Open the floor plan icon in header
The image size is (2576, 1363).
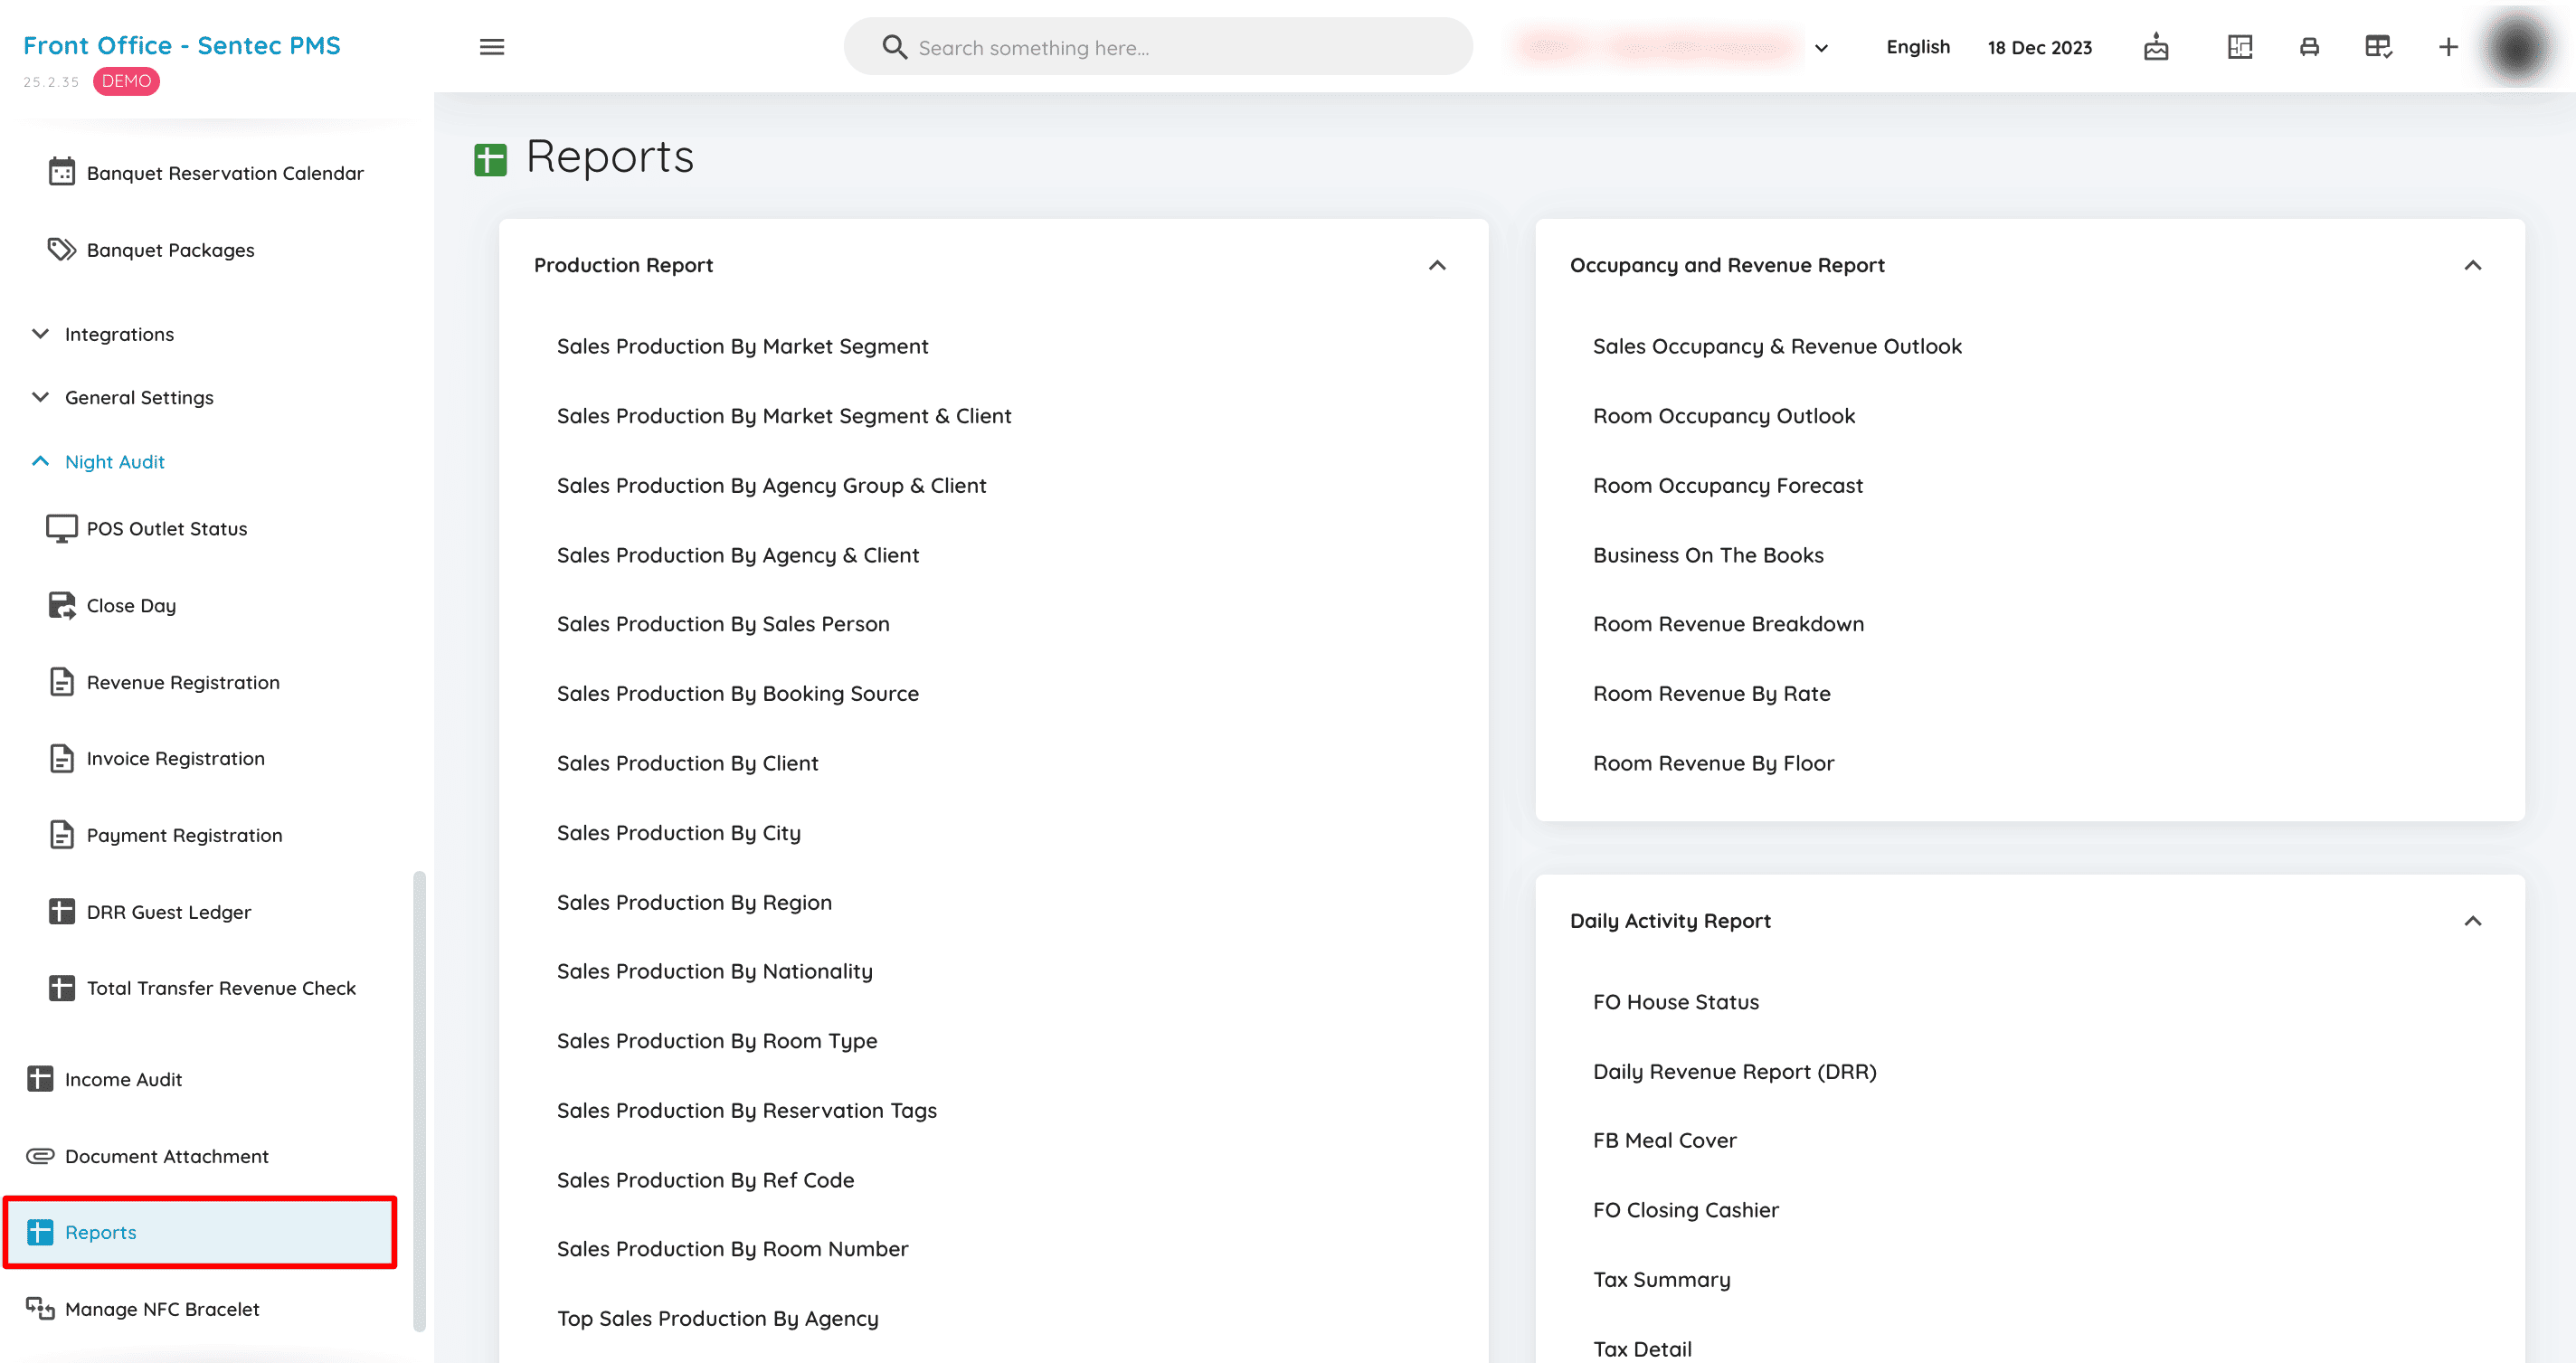[2240, 47]
